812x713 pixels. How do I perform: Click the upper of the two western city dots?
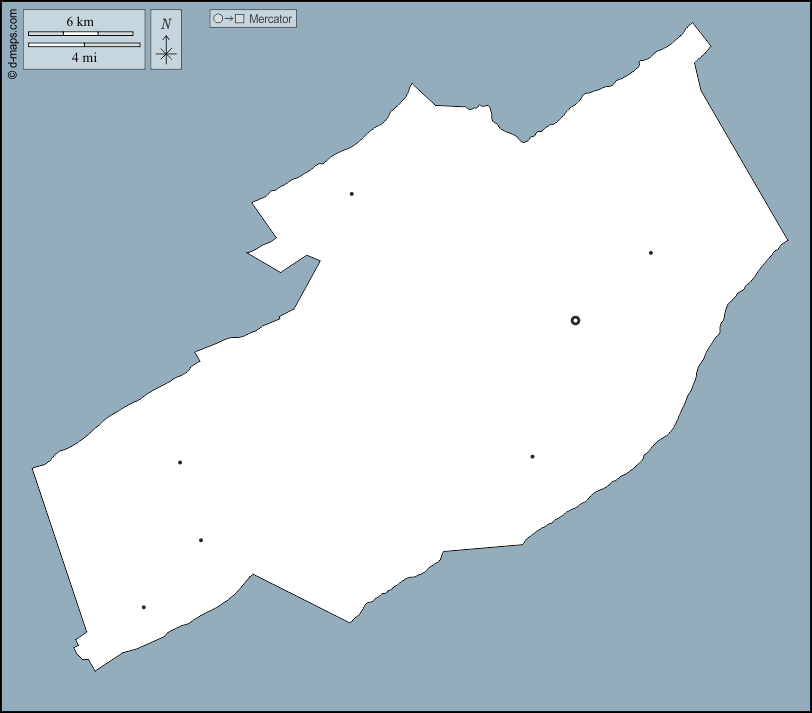[180, 462]
